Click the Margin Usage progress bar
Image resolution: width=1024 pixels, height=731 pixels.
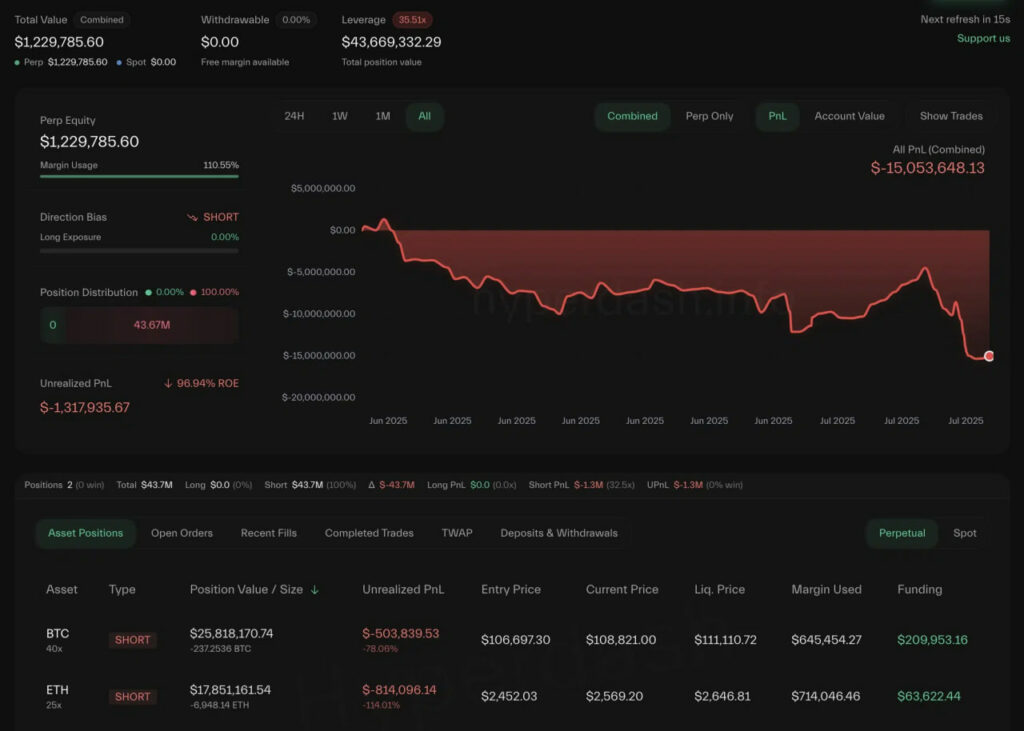[139, 176]
